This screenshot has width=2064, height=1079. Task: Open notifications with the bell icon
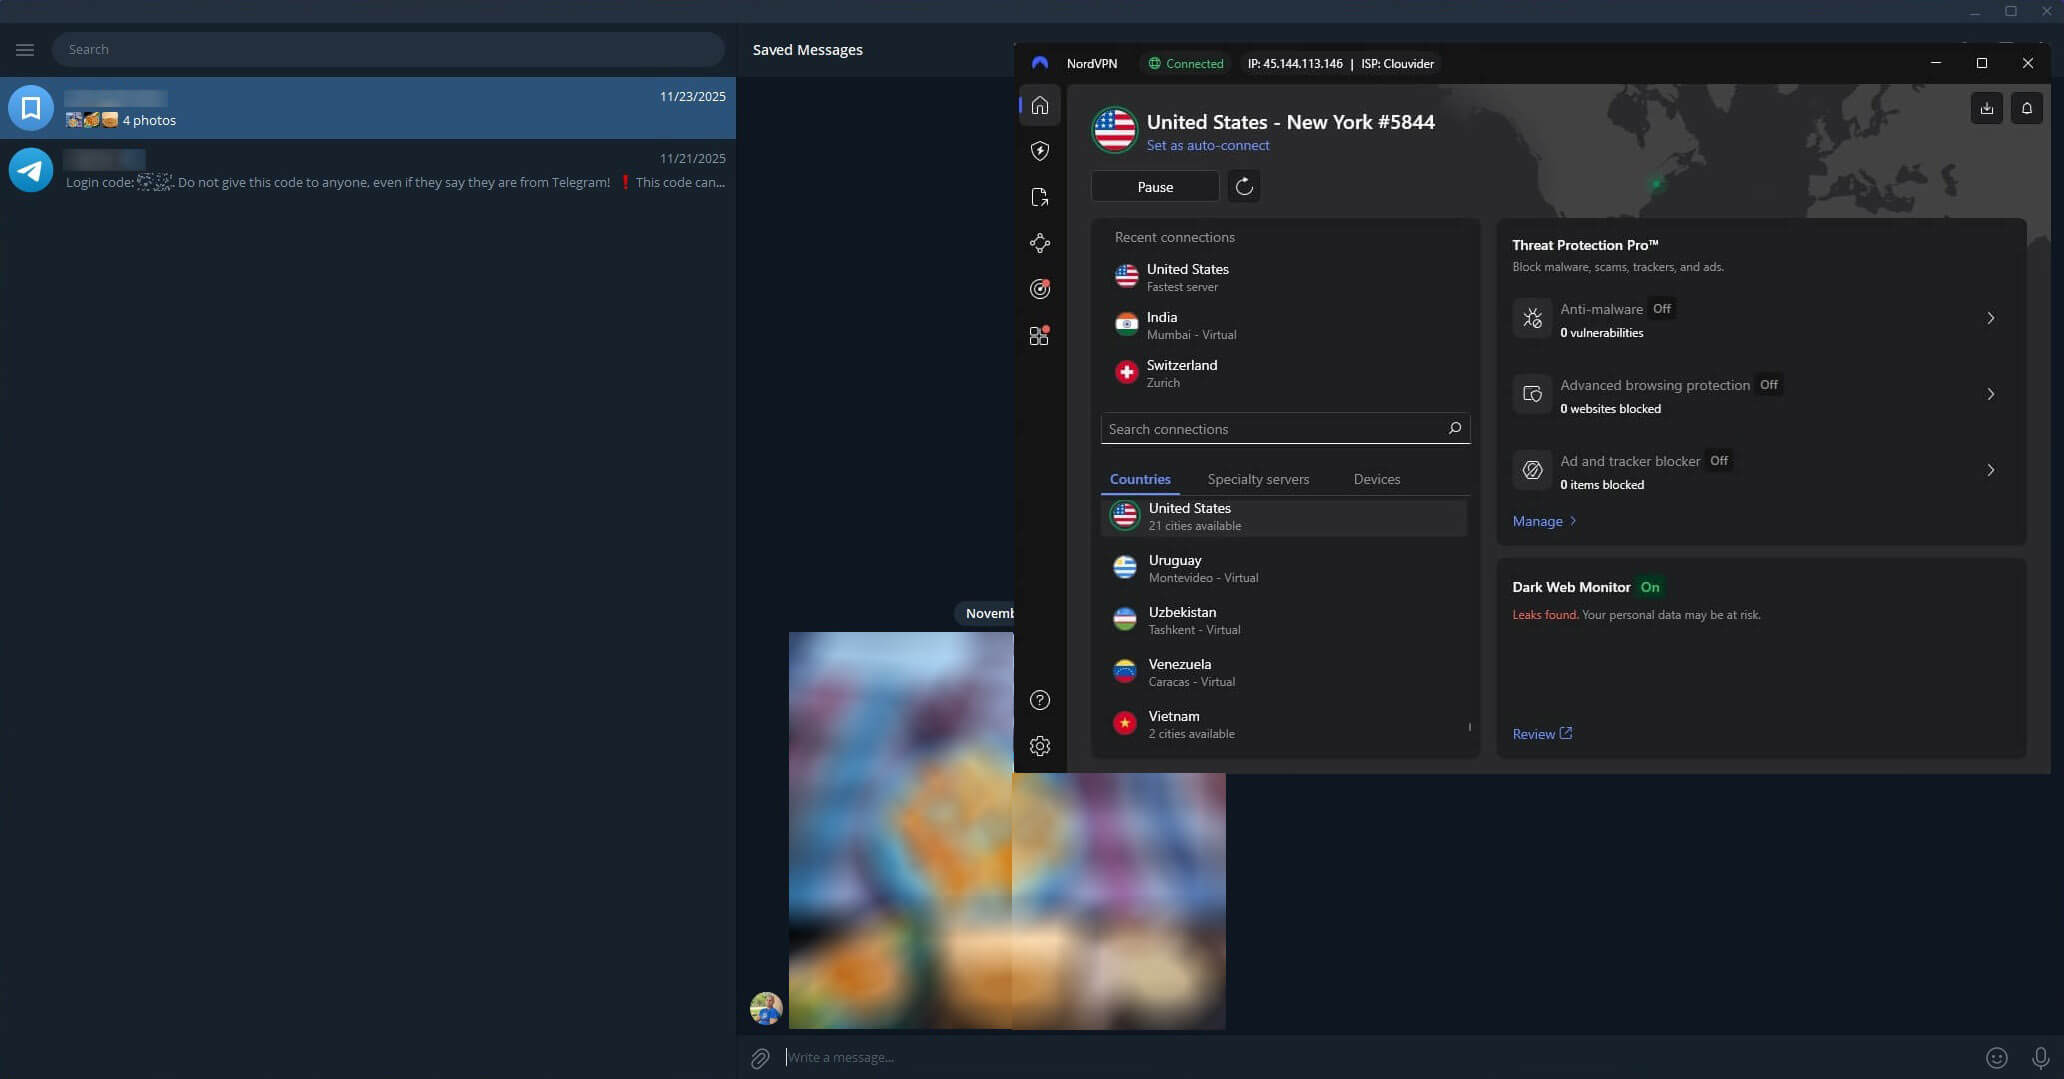click(x=2027, y=108)
